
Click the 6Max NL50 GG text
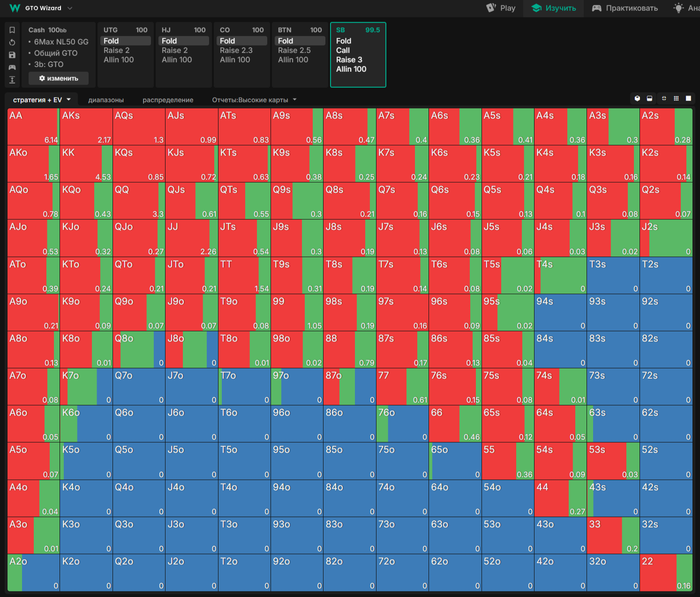61,42
